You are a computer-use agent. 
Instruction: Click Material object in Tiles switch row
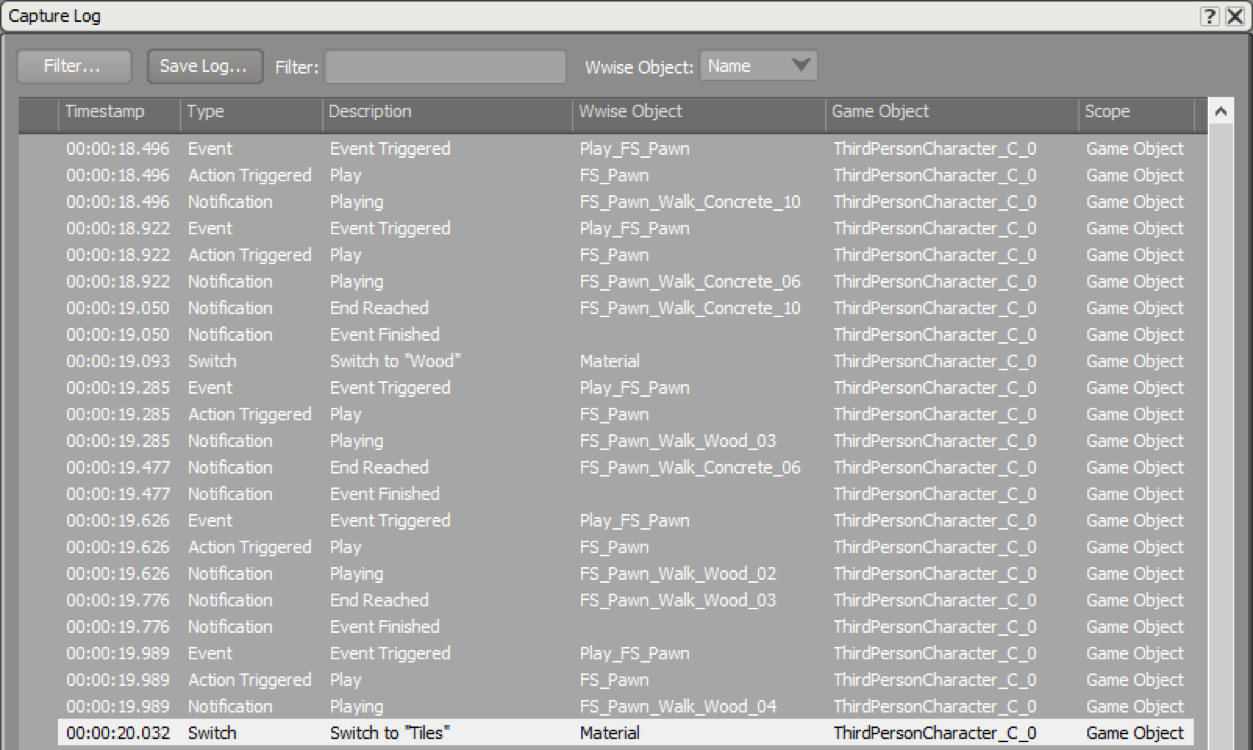[x=610, y=733]
